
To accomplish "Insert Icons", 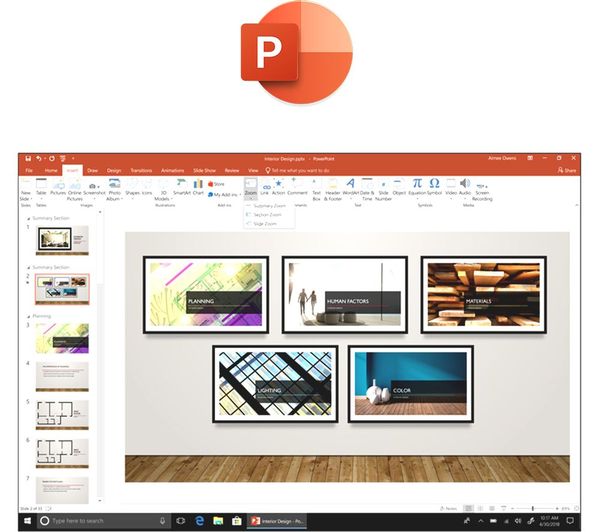I will click(147, 188).
